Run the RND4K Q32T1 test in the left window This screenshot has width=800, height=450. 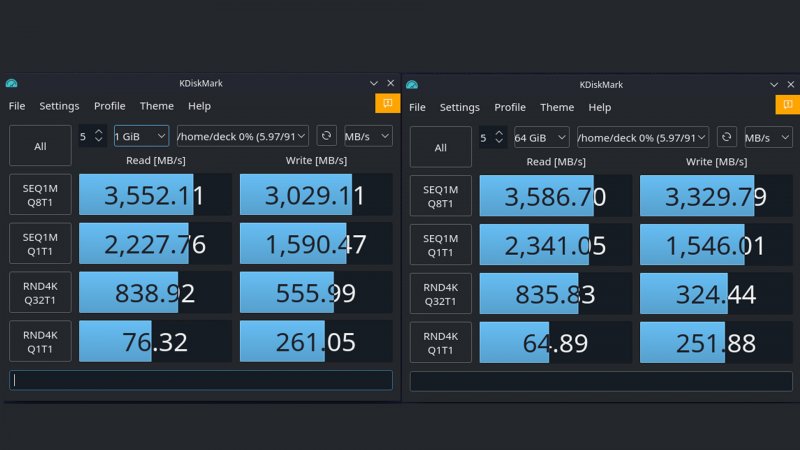tap(40, 292)
